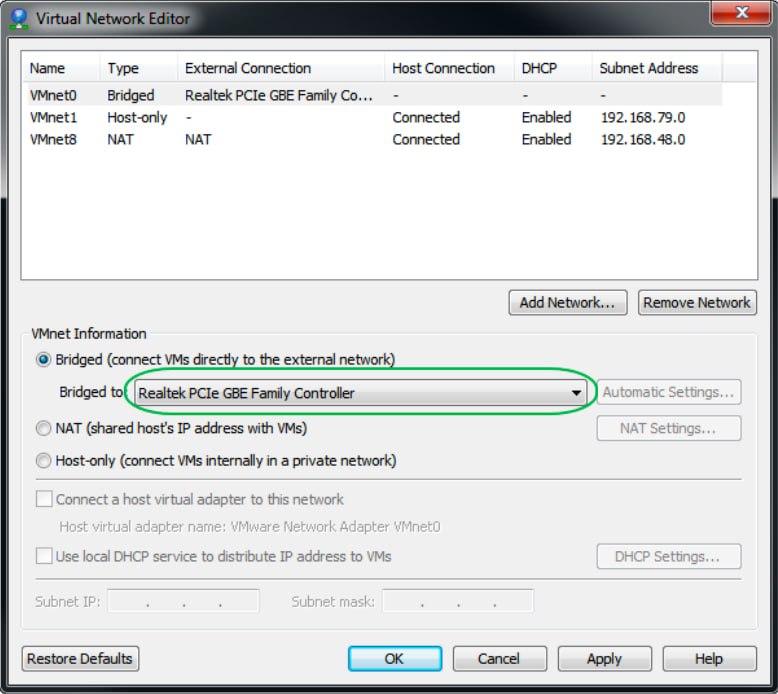778x694 pixels.
Task: Open Automatic Settings
Action: (669, 392)
